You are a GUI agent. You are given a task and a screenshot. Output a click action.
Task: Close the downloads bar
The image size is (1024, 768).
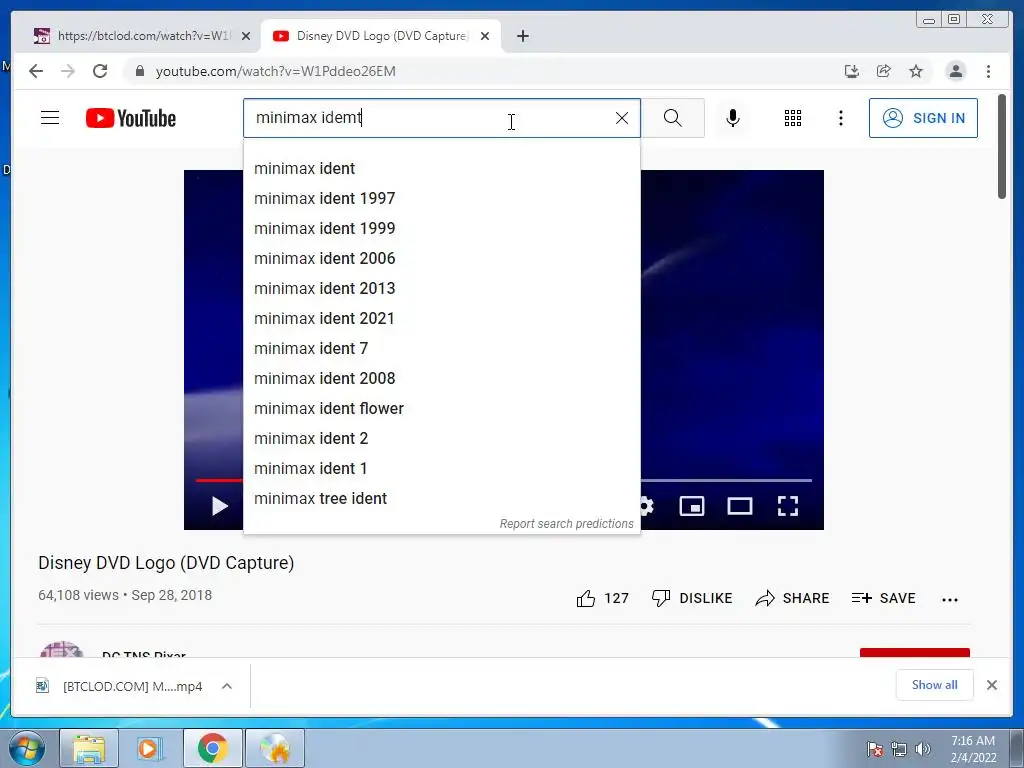(991, 685)
